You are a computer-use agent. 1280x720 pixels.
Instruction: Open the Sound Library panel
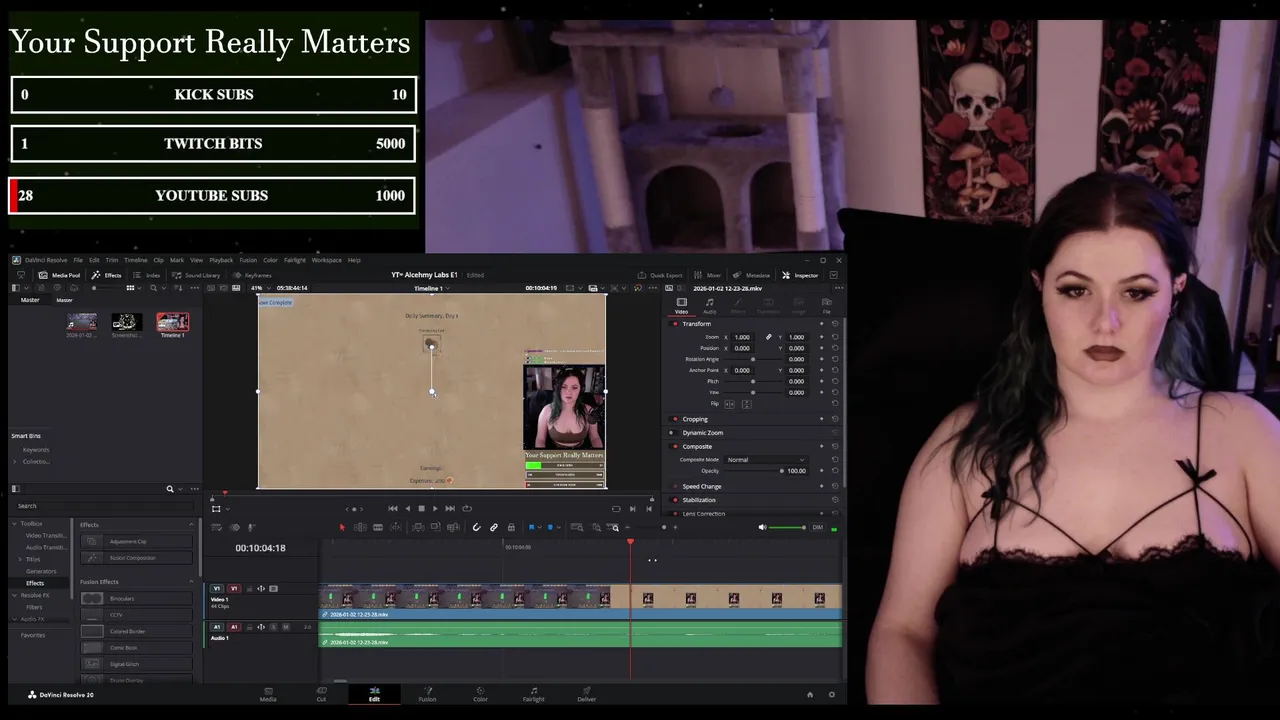196,275
